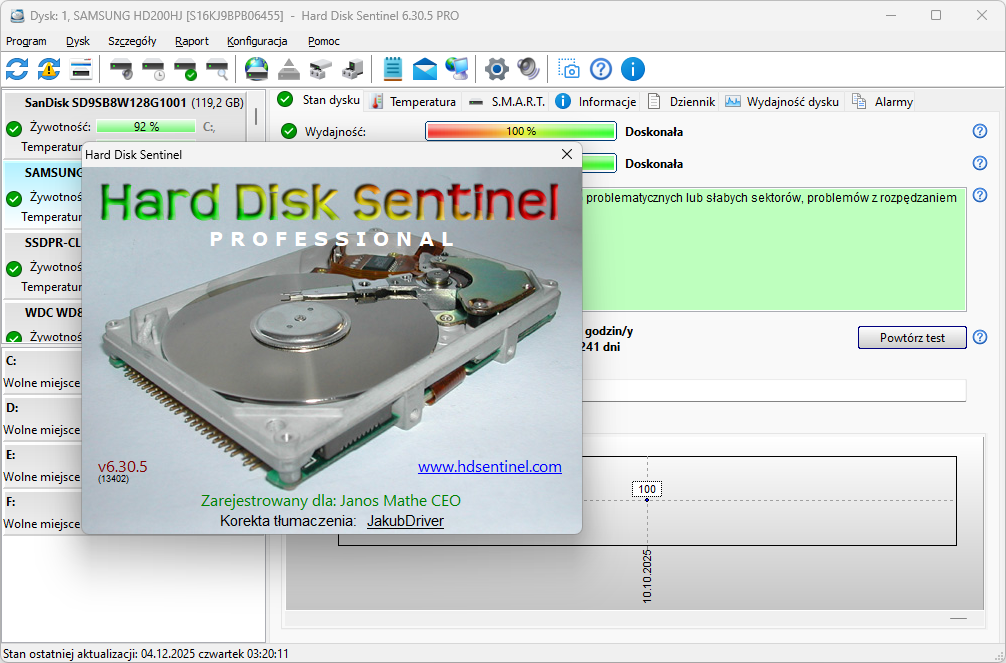Switch to the Stan dysku tab
The width and height of the screenshot is (1006, 663).
319,100
